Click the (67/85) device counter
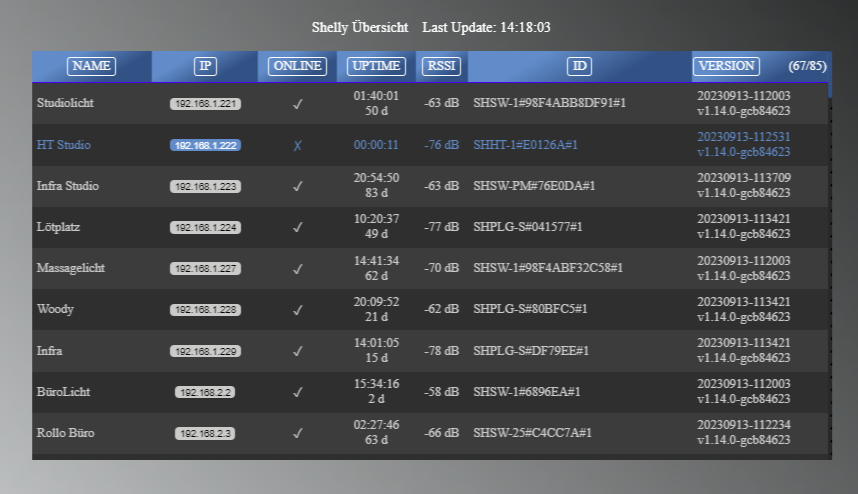858x494 pixels. (x=807, y=66)
